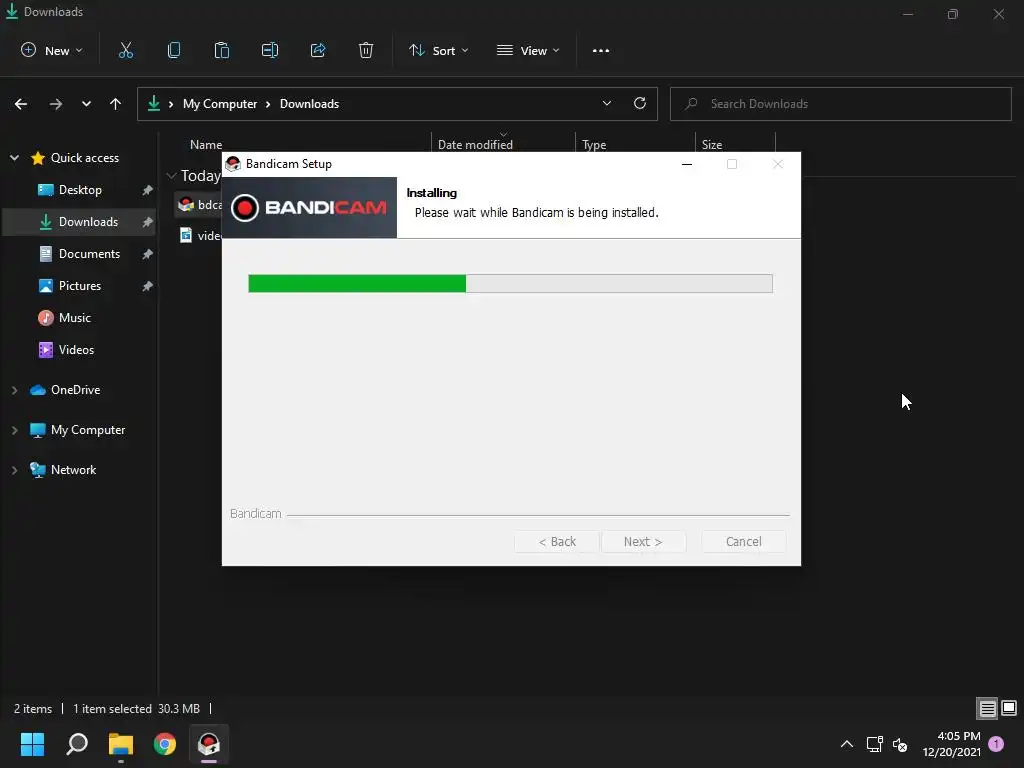Click the Back button in Bandicam Setup

point(556,541)
